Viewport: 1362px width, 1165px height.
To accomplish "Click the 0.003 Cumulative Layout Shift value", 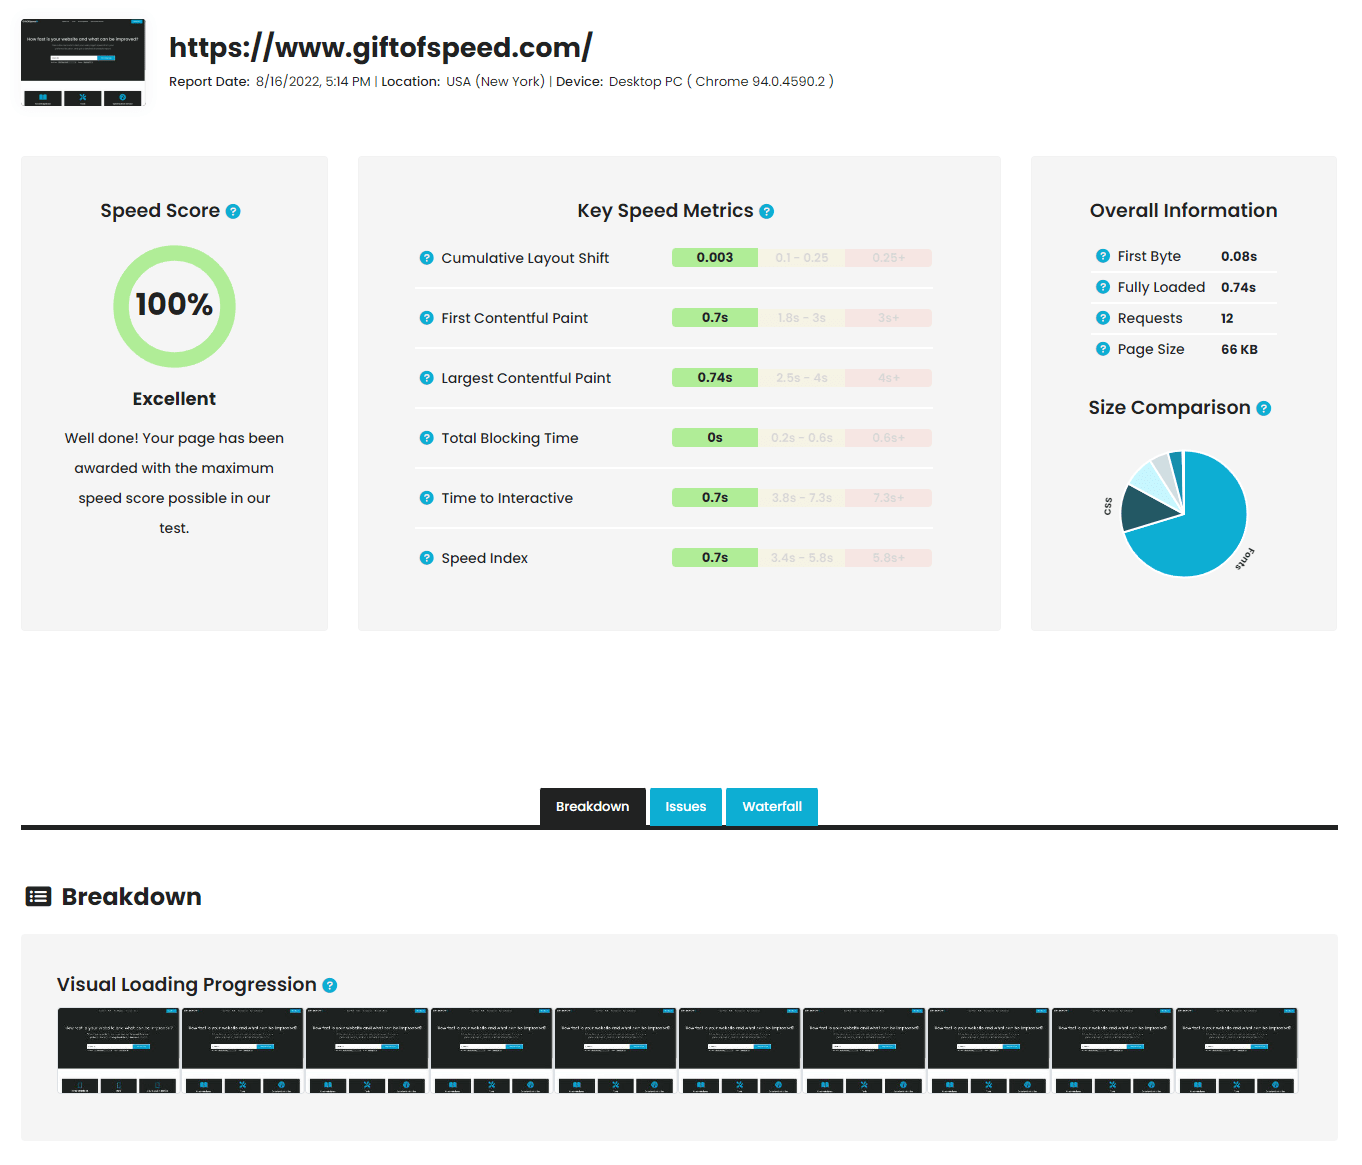I will click(x=715, y=258).
